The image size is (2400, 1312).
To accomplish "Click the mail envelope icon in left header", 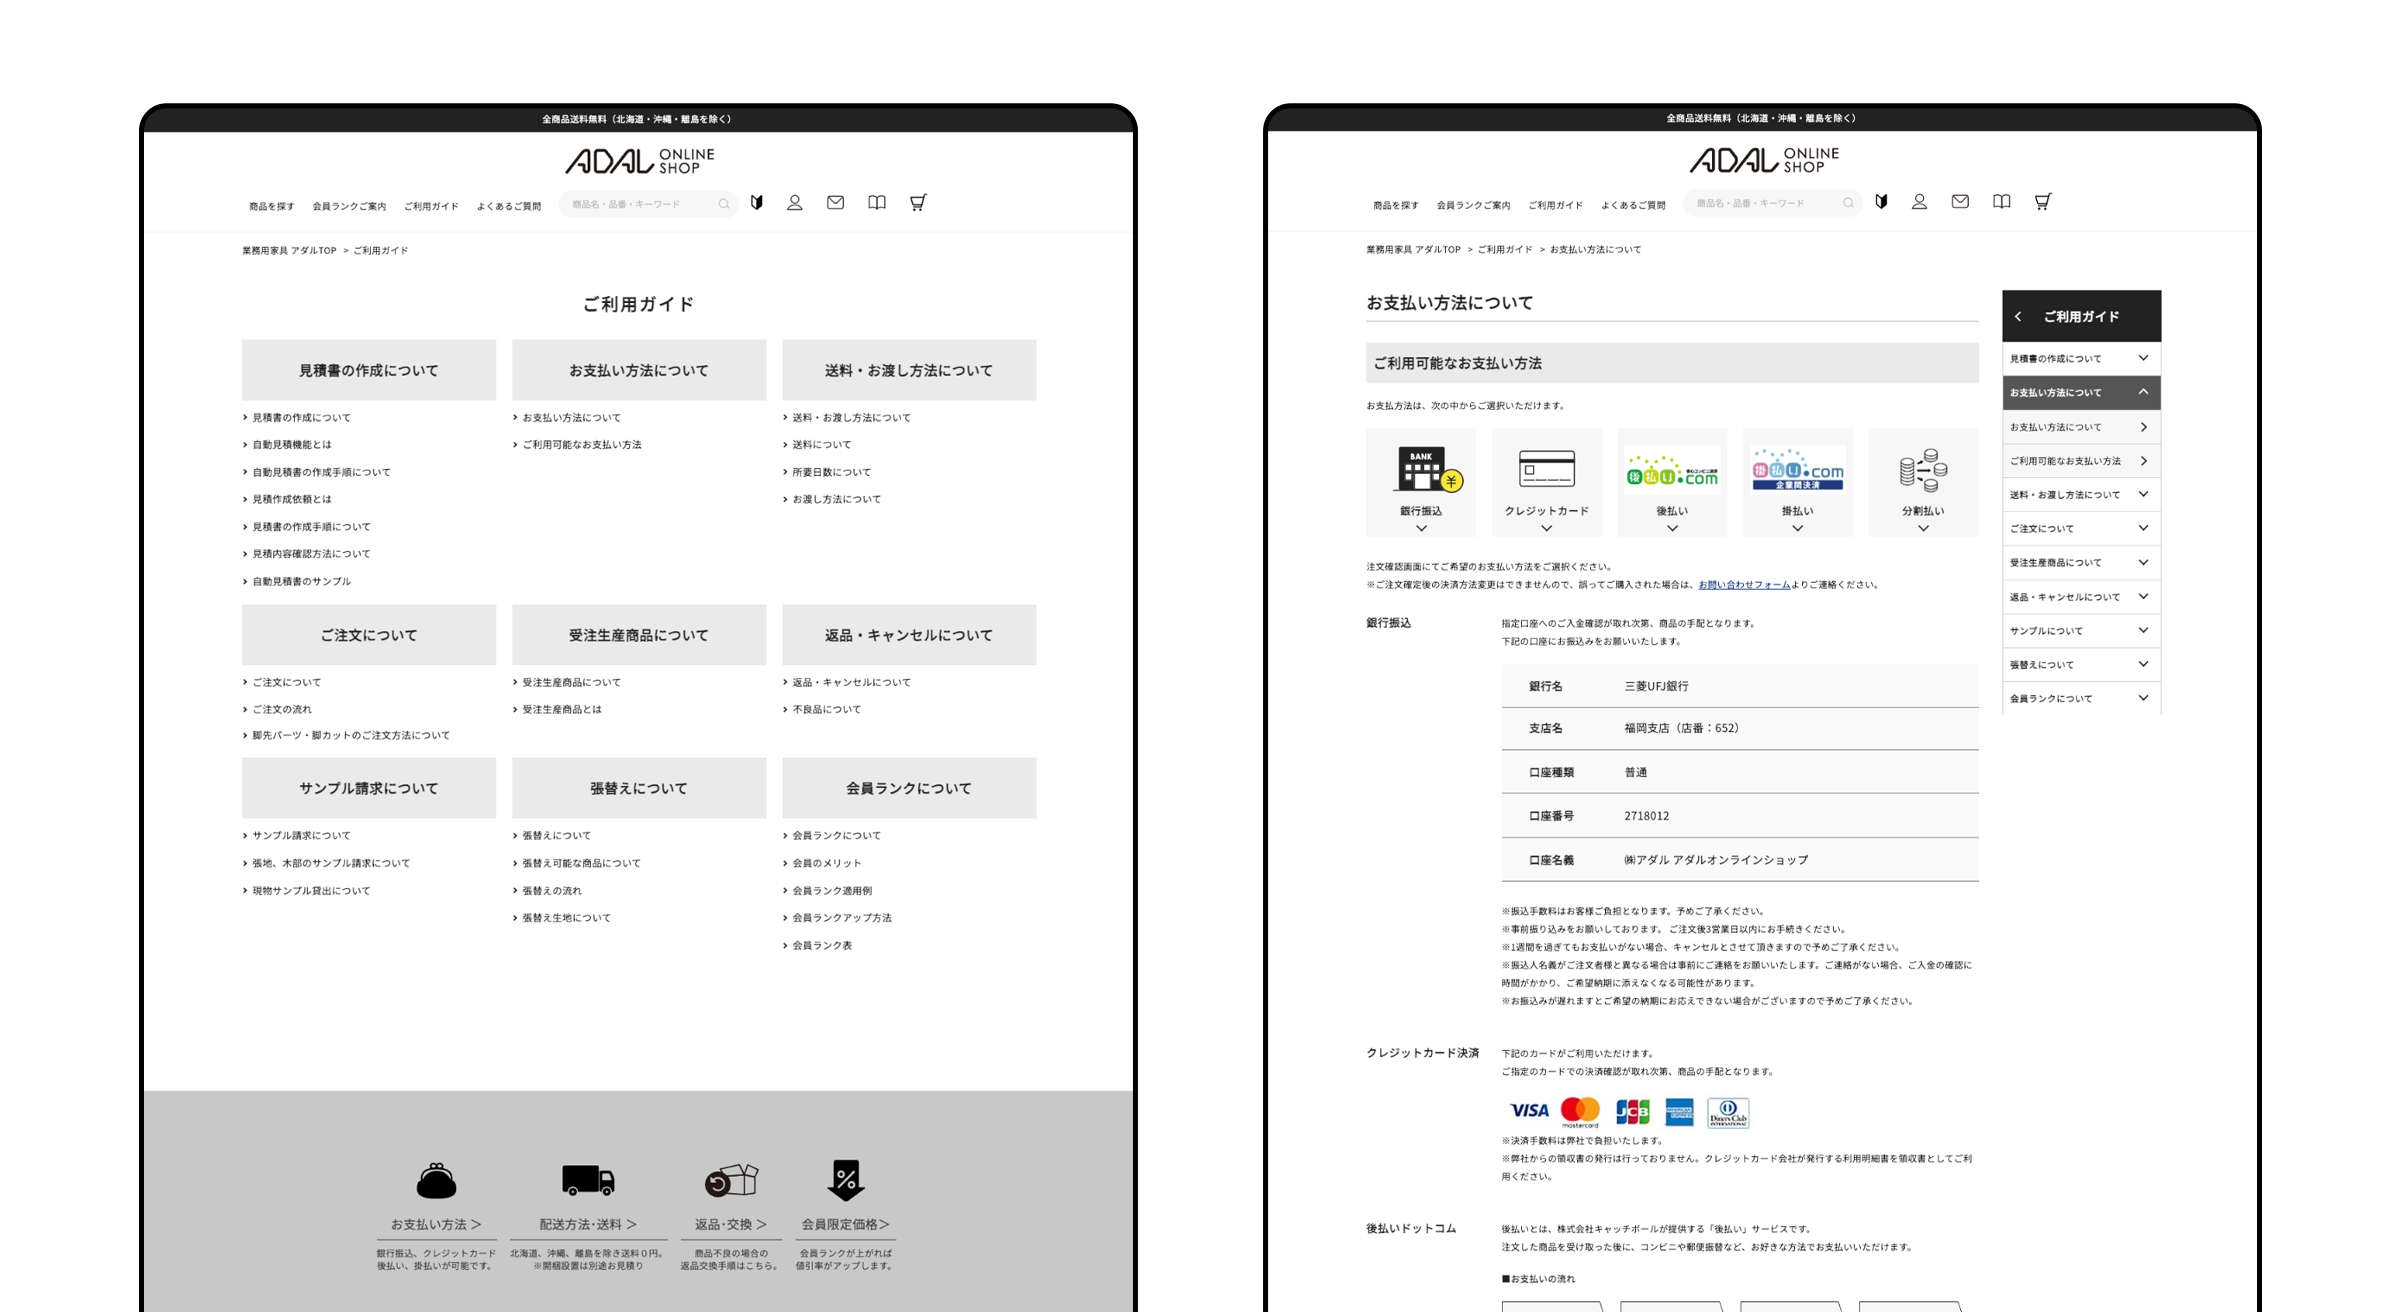I will pos(835,203).
